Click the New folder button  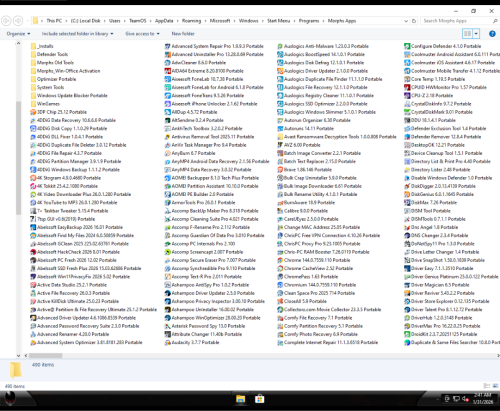183,34
